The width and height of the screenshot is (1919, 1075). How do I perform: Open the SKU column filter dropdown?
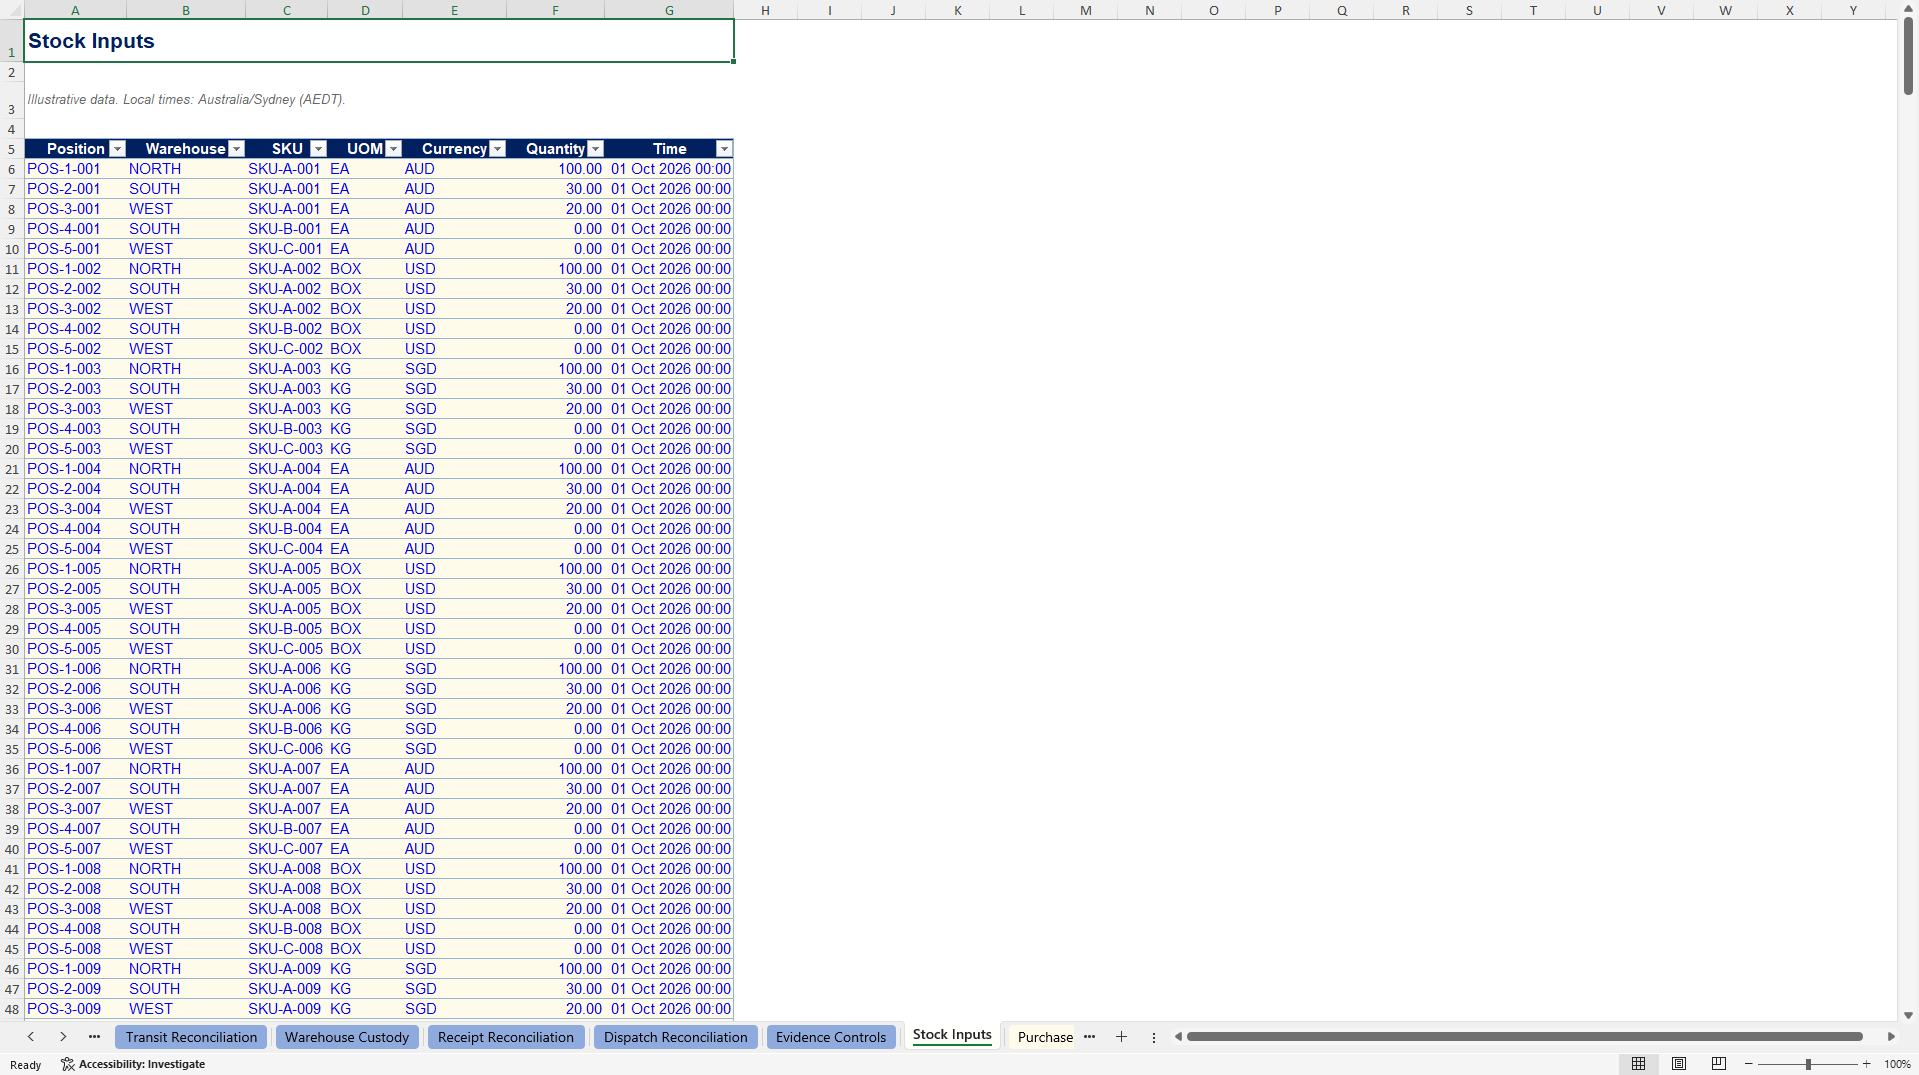click(318, 149)
